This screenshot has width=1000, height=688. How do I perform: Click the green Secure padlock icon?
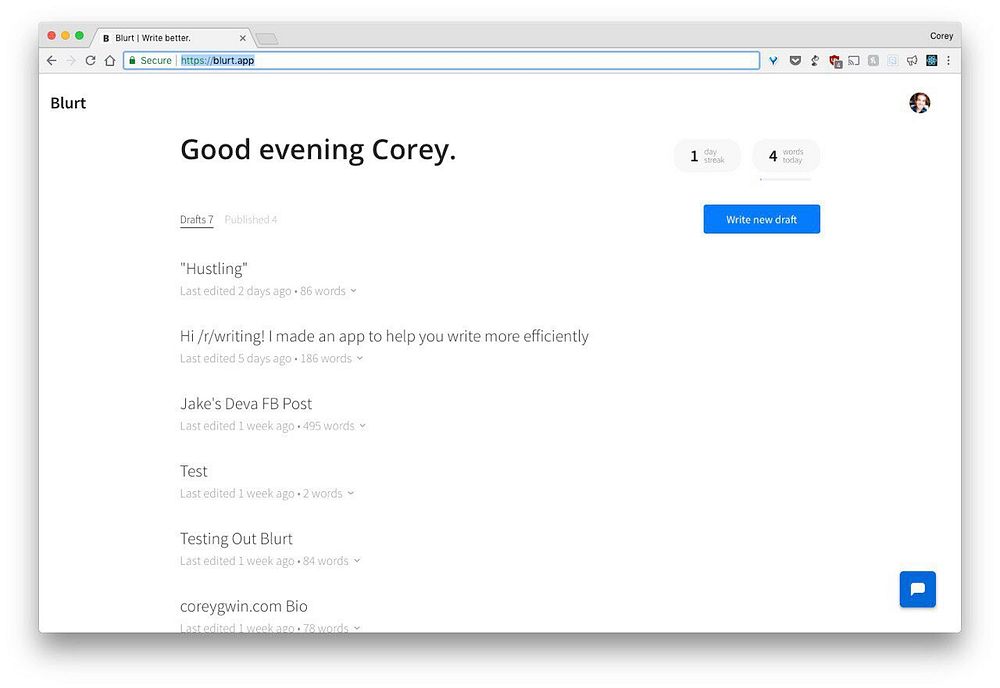point(132,60)
